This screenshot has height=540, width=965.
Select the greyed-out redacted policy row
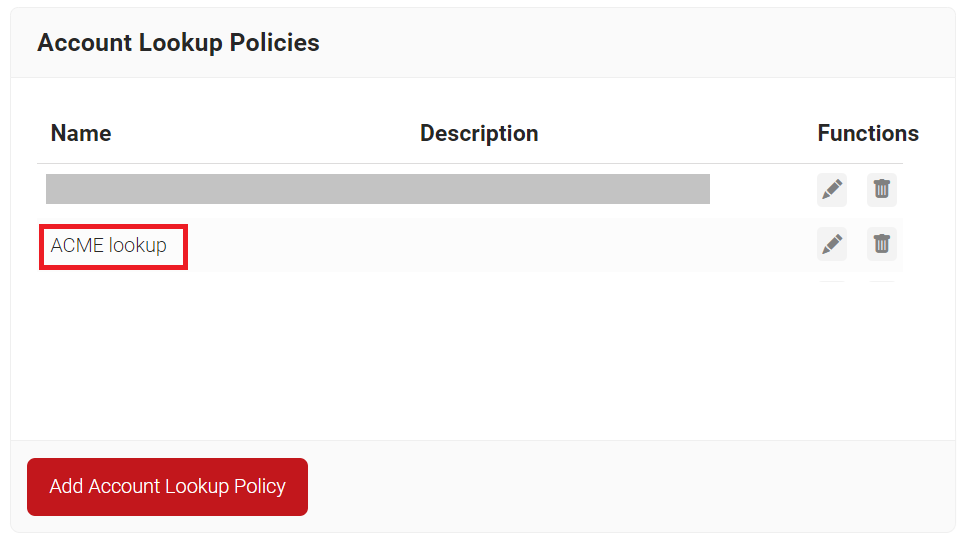click(378, 189)
